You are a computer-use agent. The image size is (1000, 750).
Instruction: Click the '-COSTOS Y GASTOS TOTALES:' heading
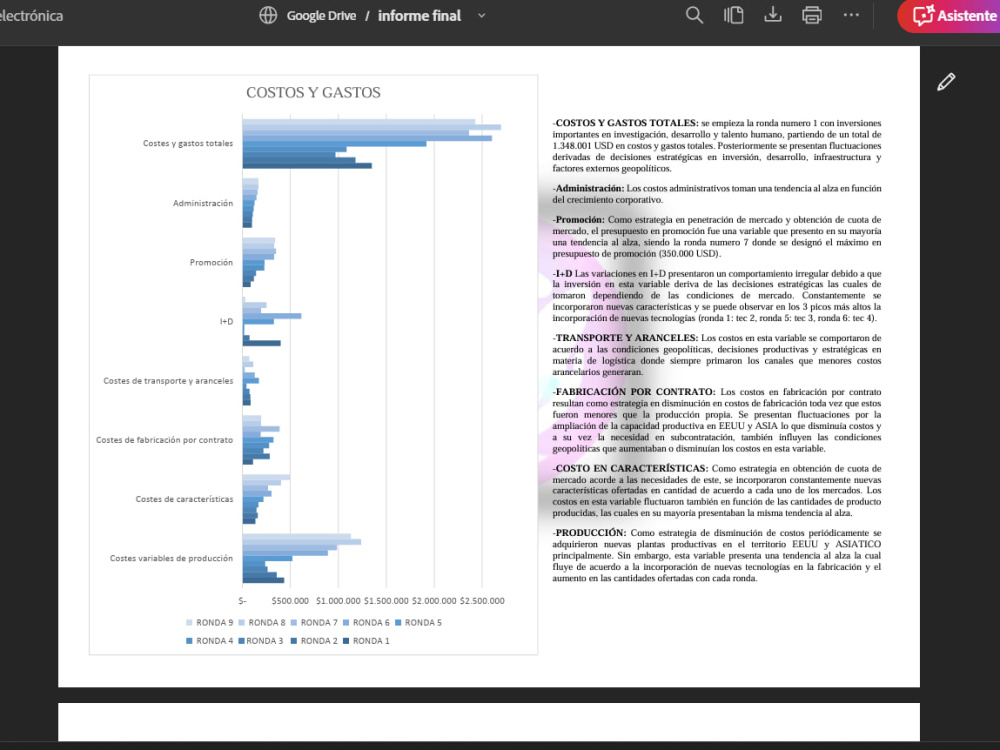point(626,123)
